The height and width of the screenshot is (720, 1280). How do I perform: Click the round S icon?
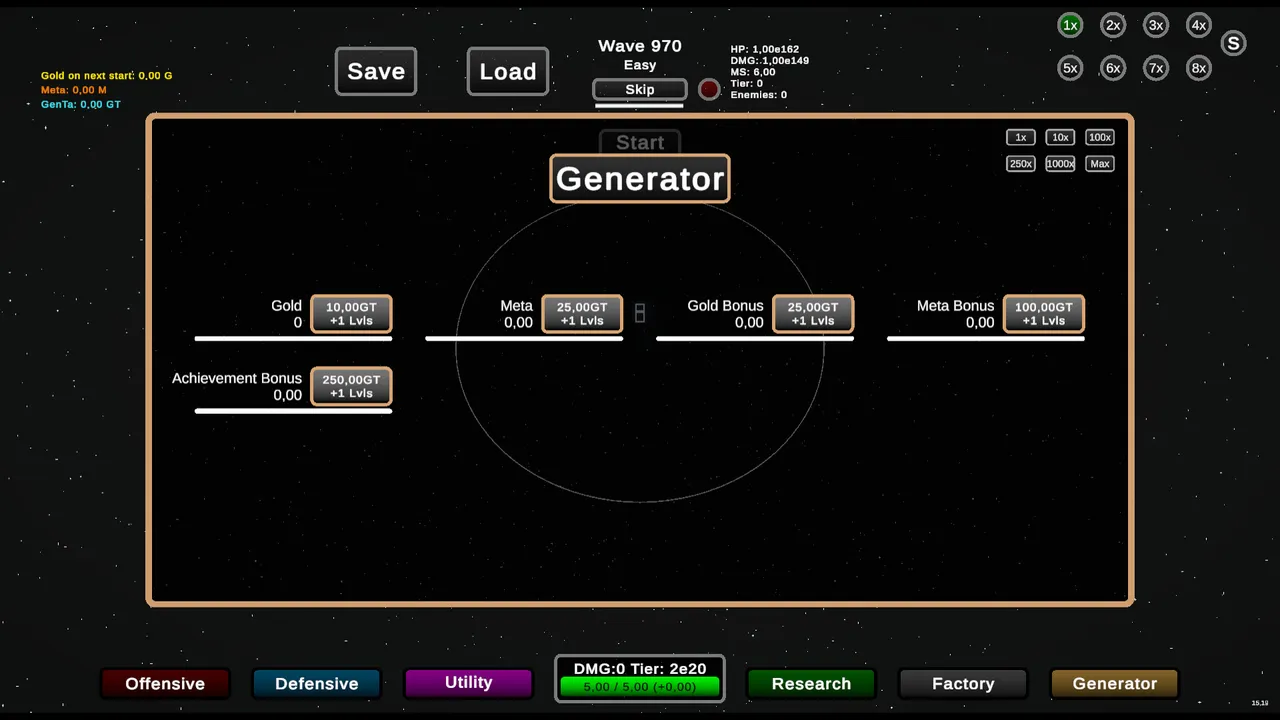tap(1233, 43)
